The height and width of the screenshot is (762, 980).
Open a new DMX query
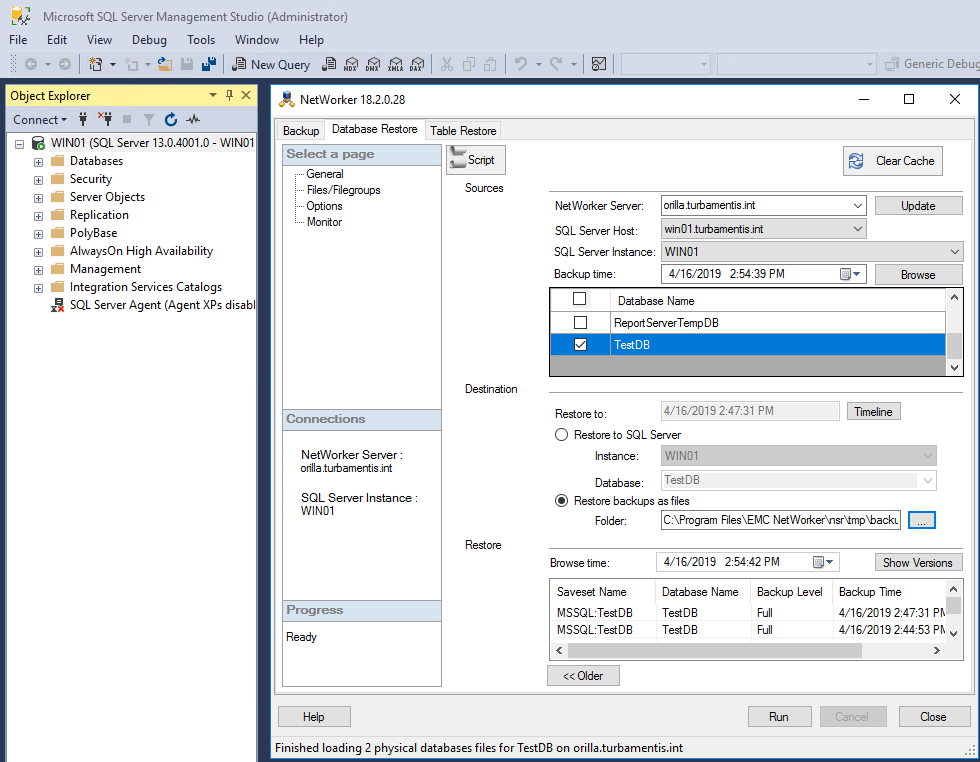[x=373, y=64]
